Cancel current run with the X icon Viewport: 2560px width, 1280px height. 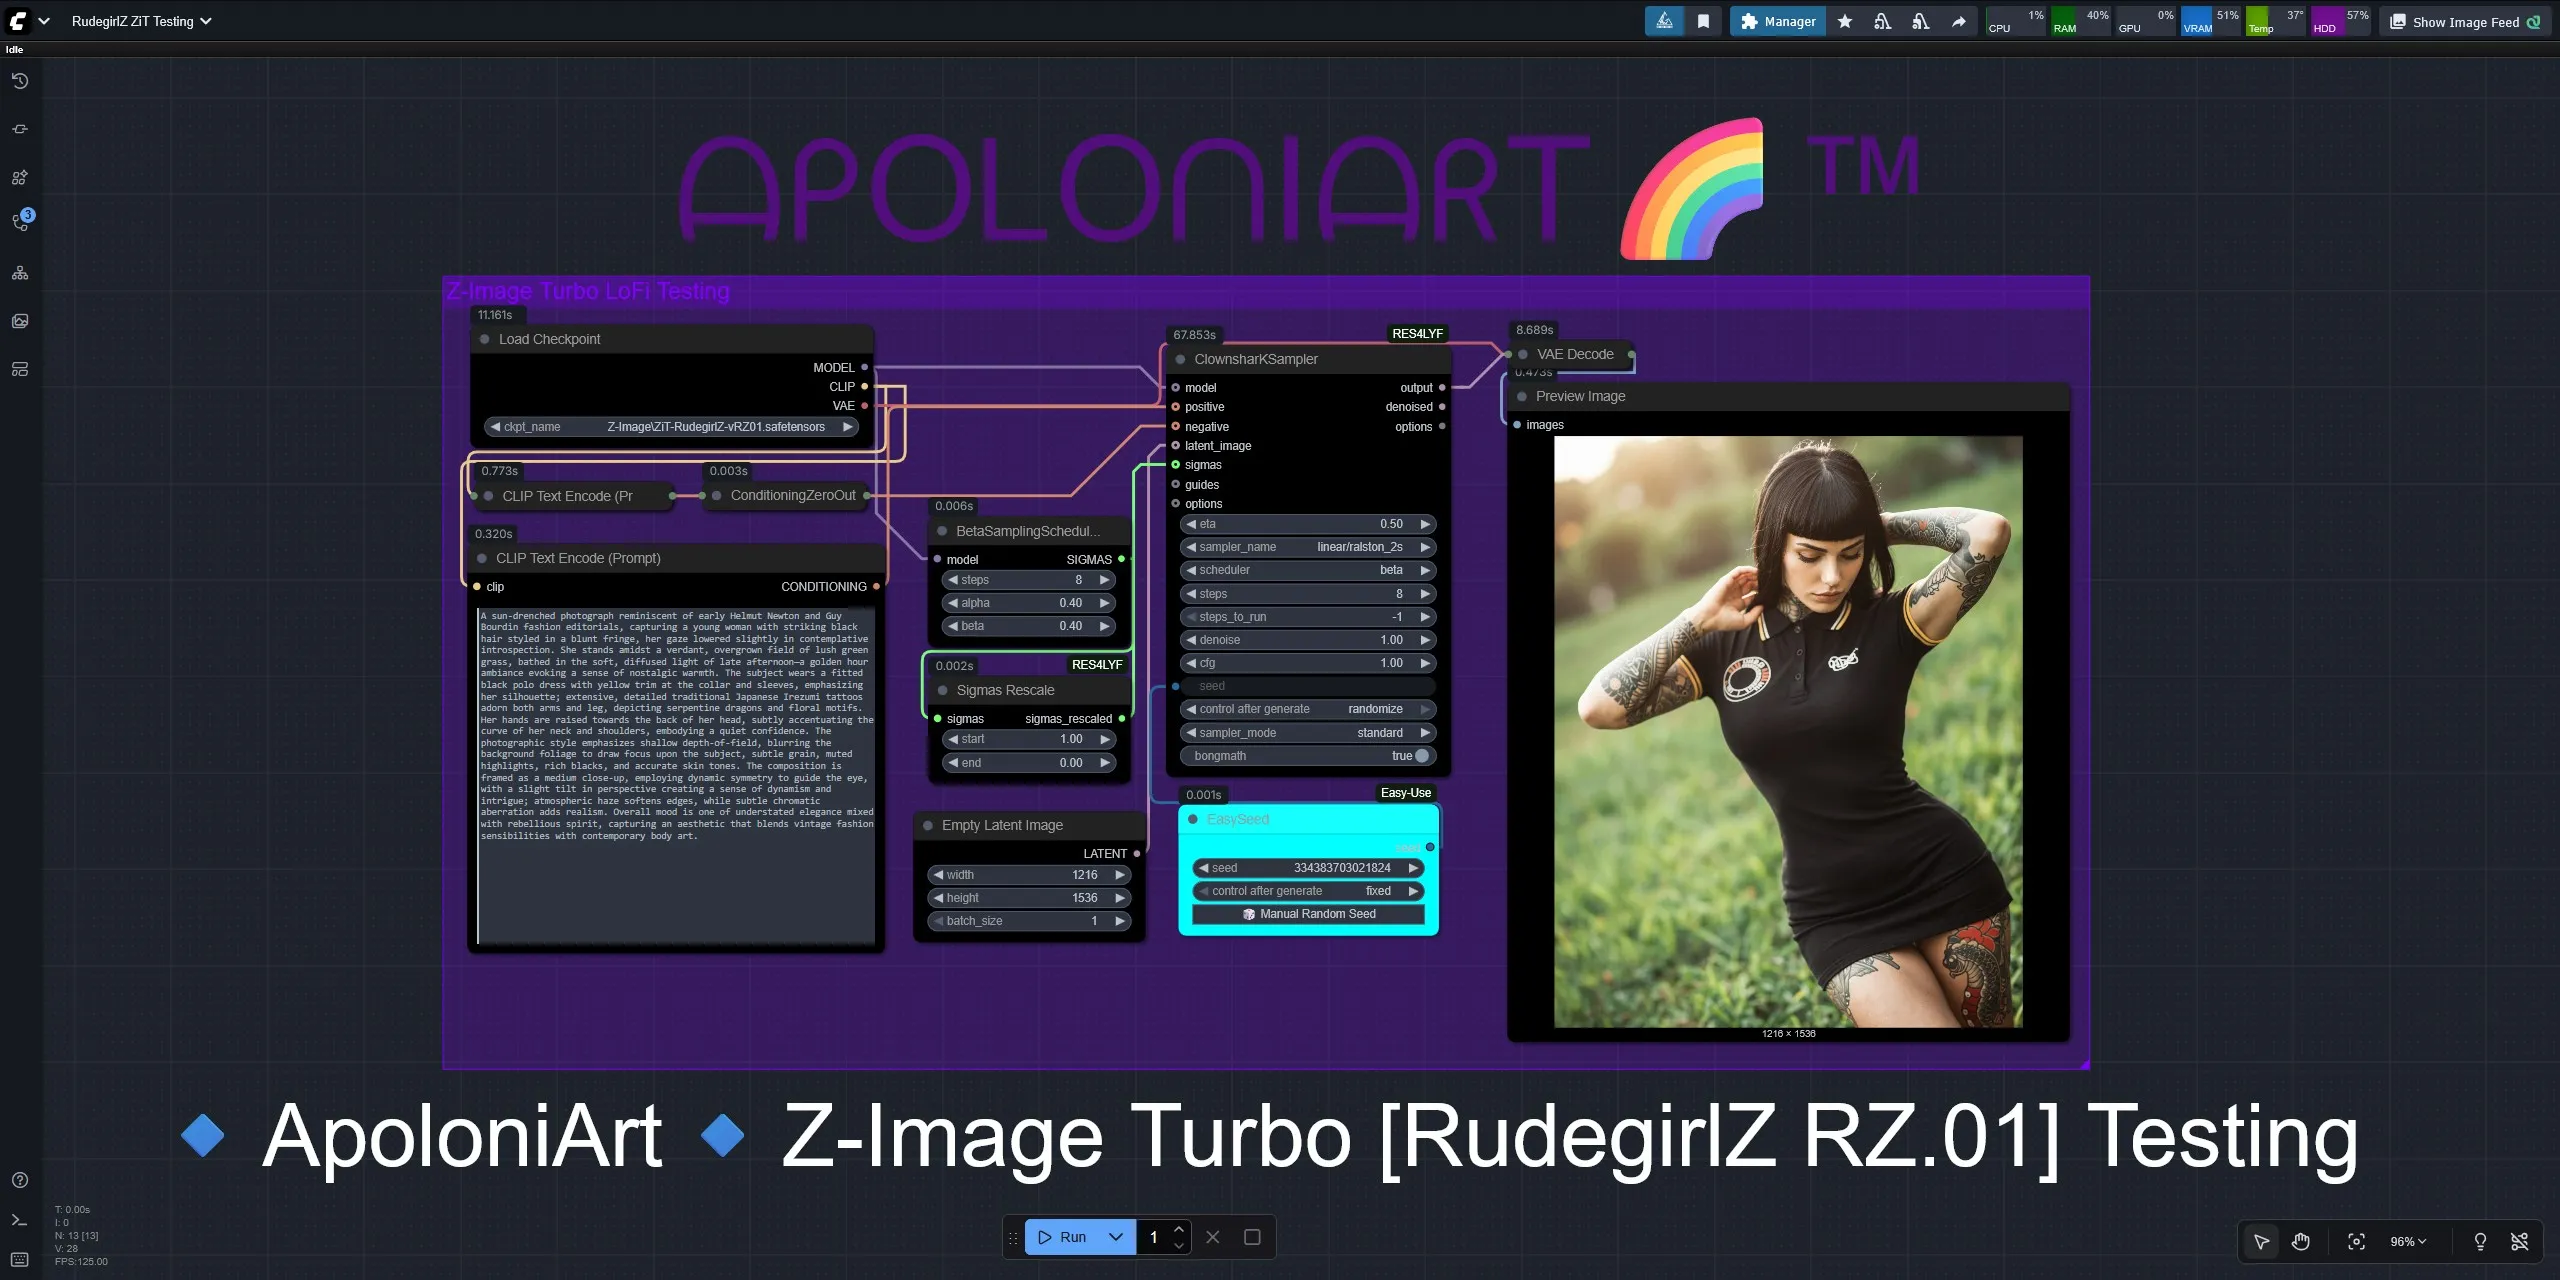(1213, 1237)
